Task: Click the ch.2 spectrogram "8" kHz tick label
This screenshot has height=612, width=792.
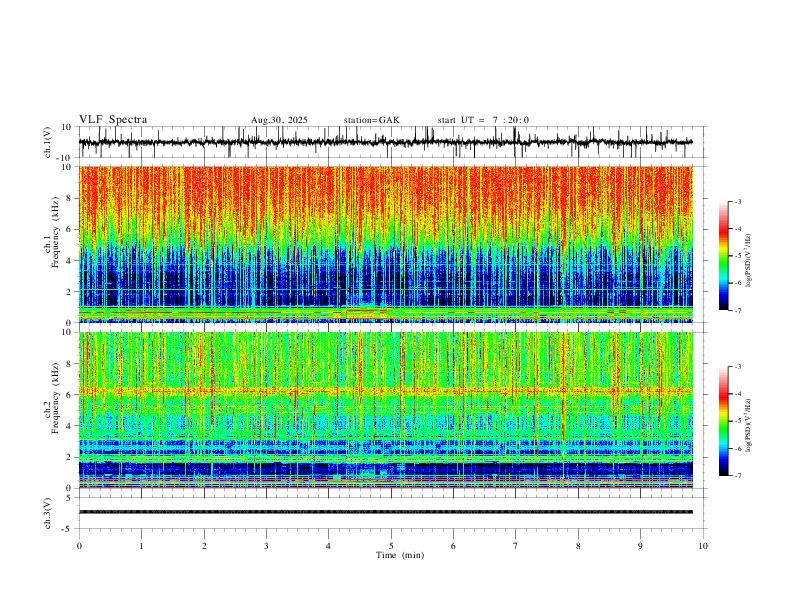Action: tap(69, 364)
